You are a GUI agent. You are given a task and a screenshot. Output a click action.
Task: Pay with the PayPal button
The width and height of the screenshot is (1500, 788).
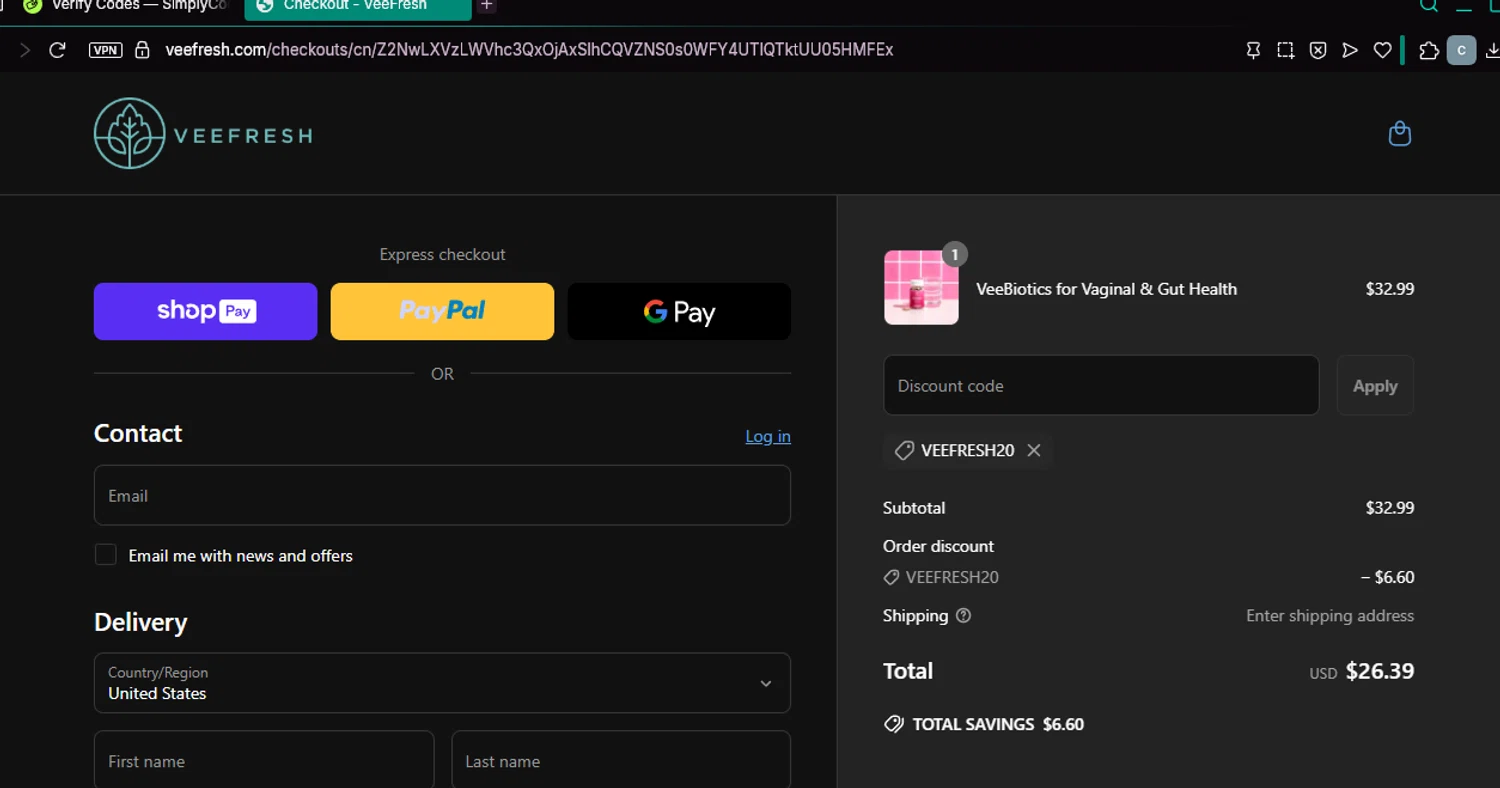point(442,311)
